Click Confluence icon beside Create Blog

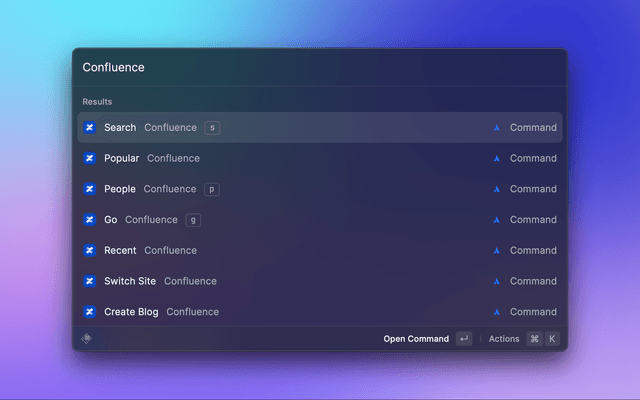point(89,312)
